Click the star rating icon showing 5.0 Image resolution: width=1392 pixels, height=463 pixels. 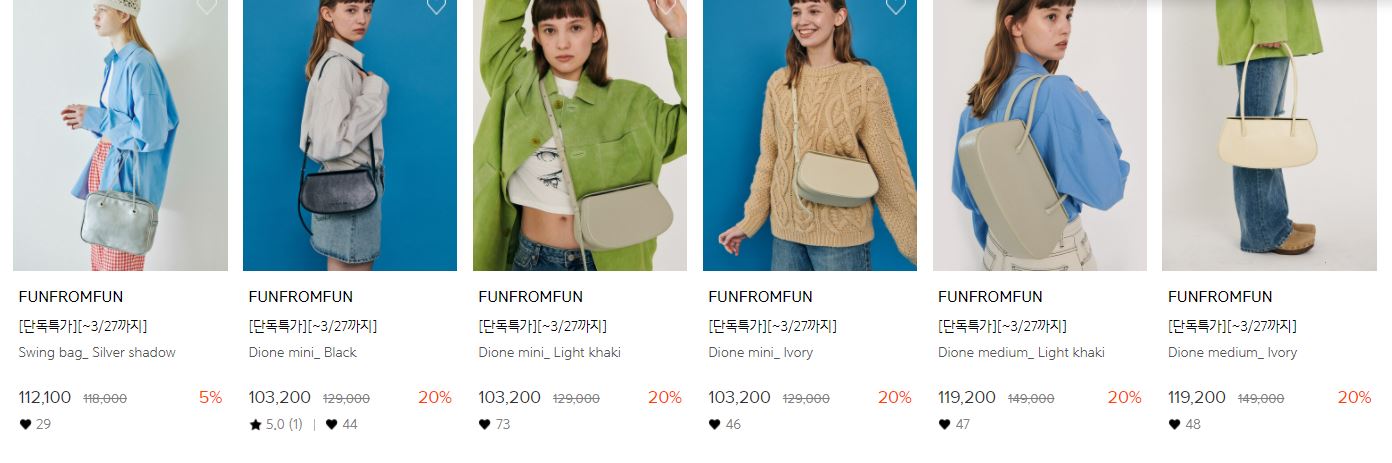255,424
